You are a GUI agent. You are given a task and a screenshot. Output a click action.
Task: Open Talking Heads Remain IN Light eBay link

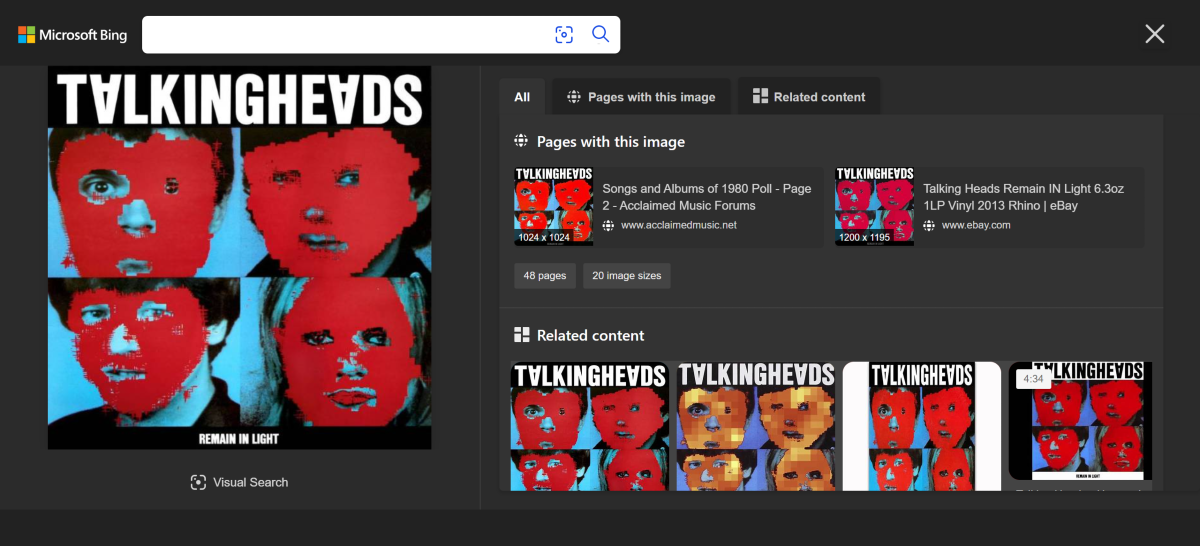click(1024, 197)
